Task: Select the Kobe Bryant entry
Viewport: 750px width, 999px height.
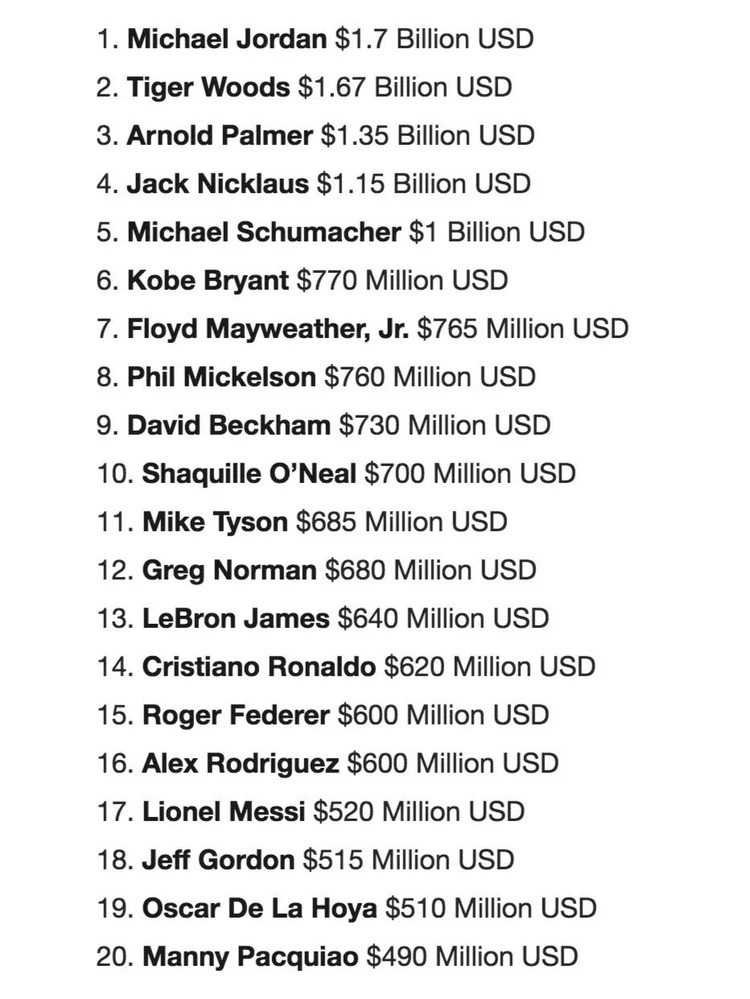Action: pyautogui.click(x=208, y=281)
